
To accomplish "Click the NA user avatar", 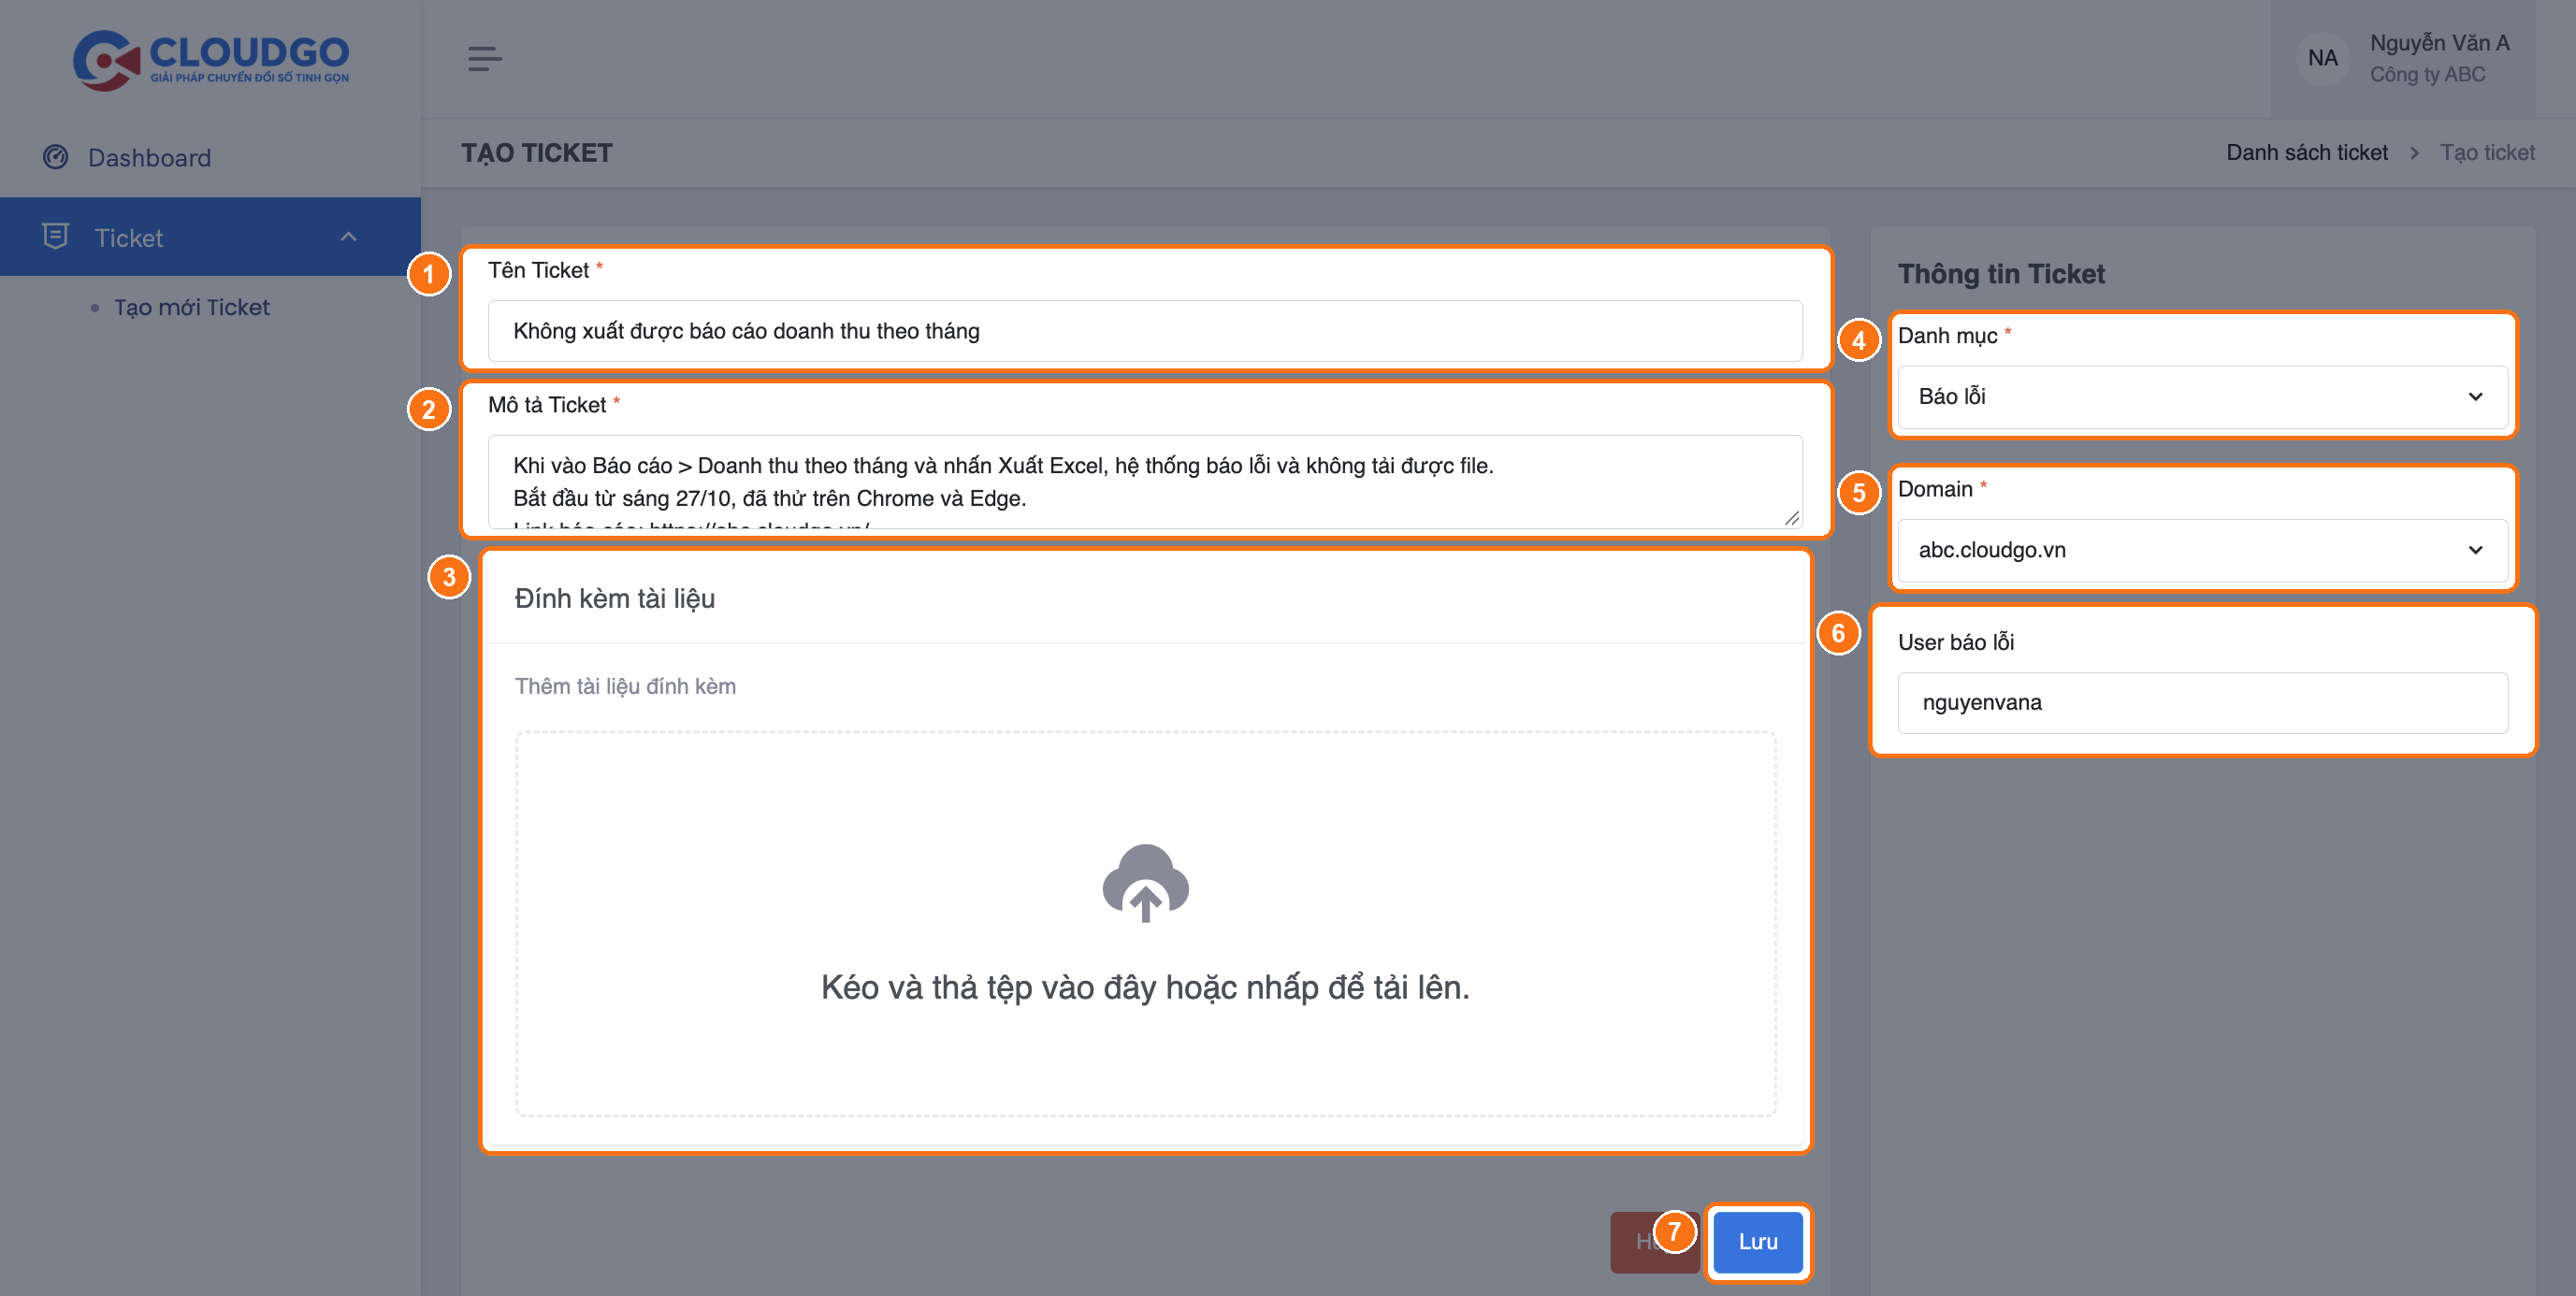I will (x=2322, y=58).
